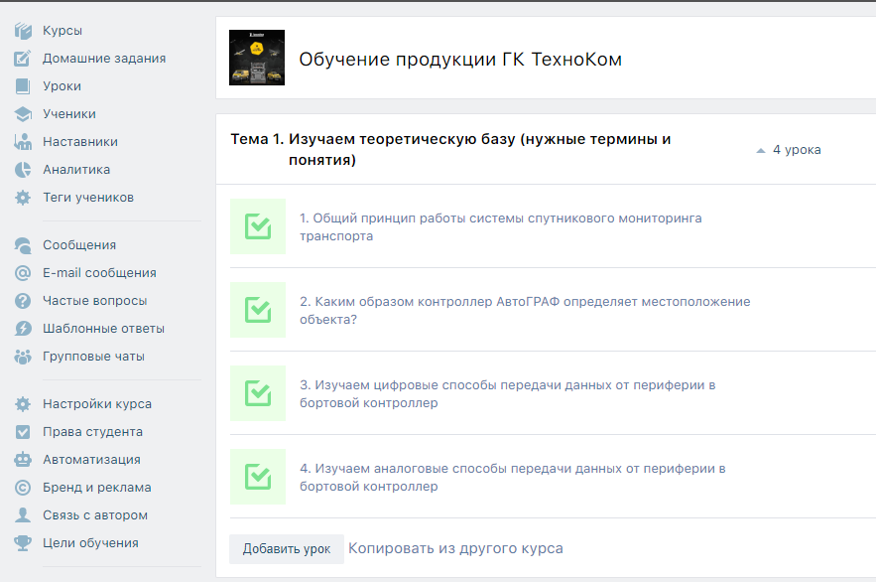Open lesson 3 цифровые способы передачи
The image size is (876, 582).
pos(507,394)
